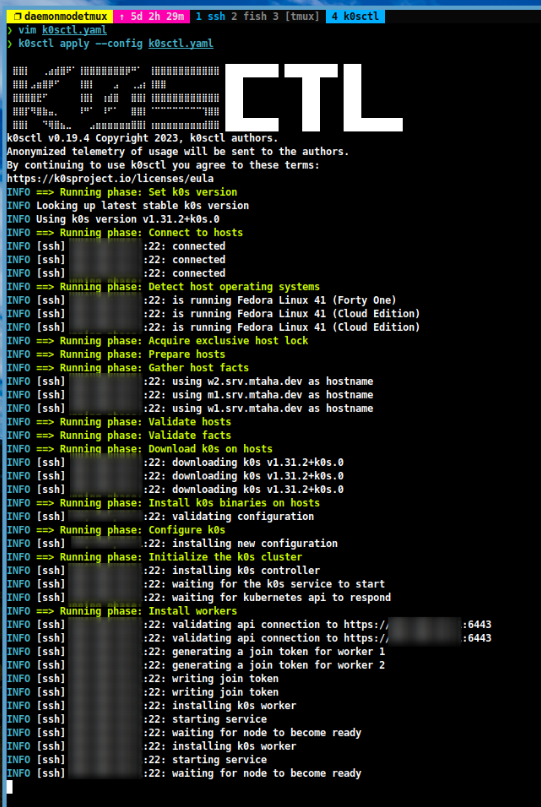Select 'Running phase: Set k0s version' line
Viewport: 541px width, 807px height.
coord(122,192)
